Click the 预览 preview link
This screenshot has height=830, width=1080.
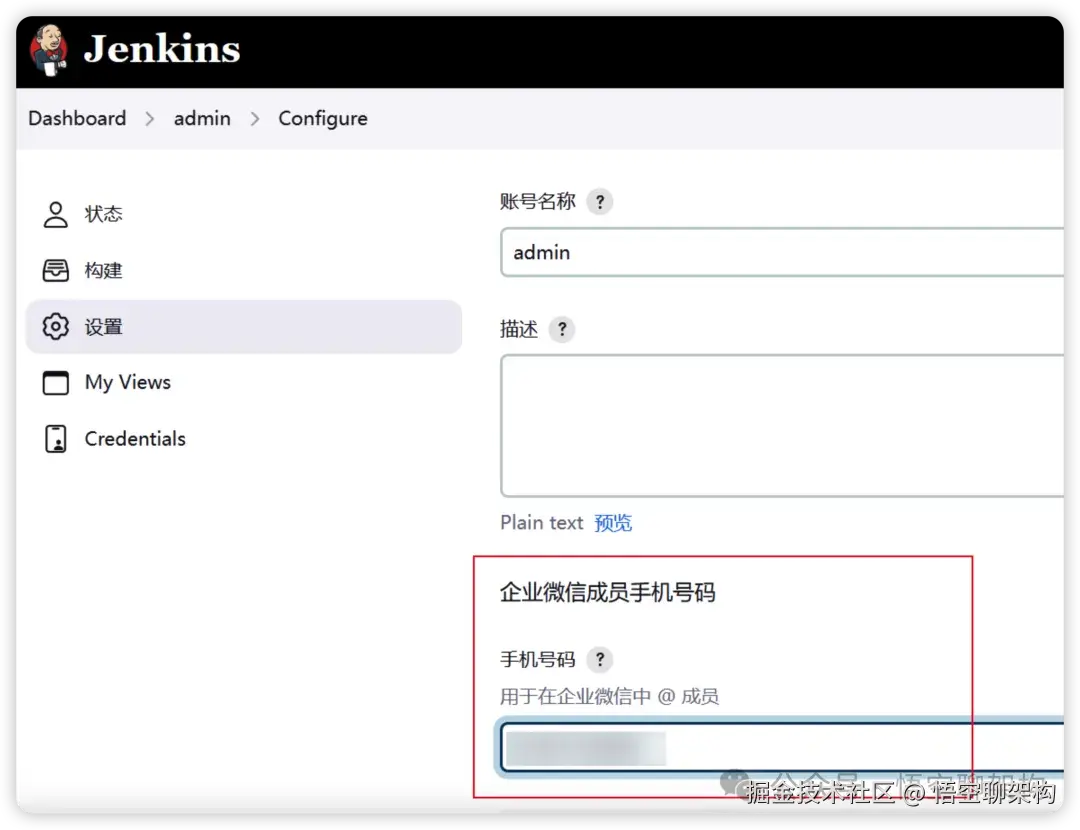pos(613,522)
